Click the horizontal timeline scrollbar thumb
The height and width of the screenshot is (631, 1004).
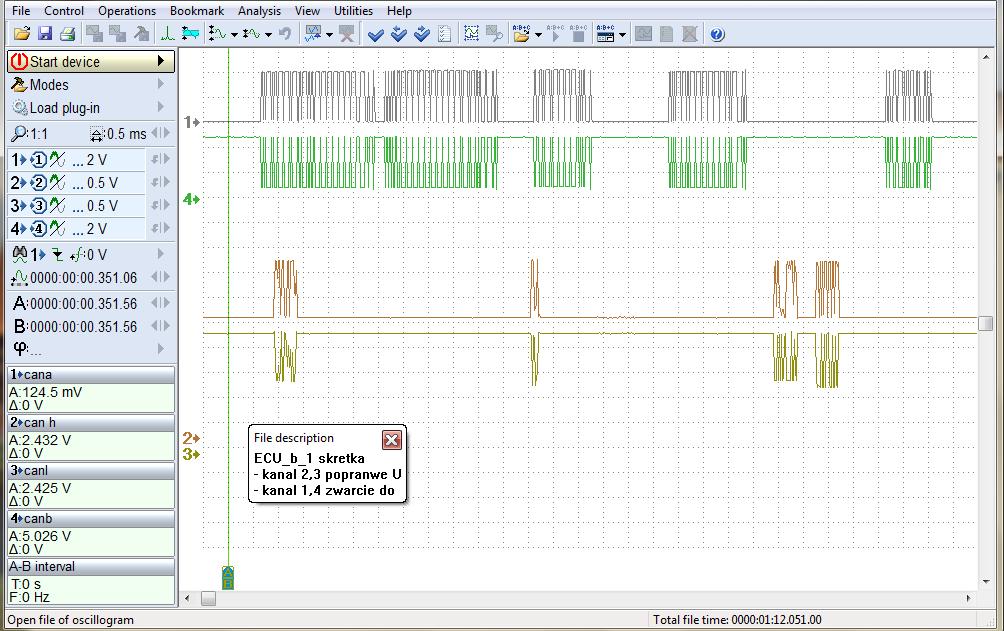(208, 598)
